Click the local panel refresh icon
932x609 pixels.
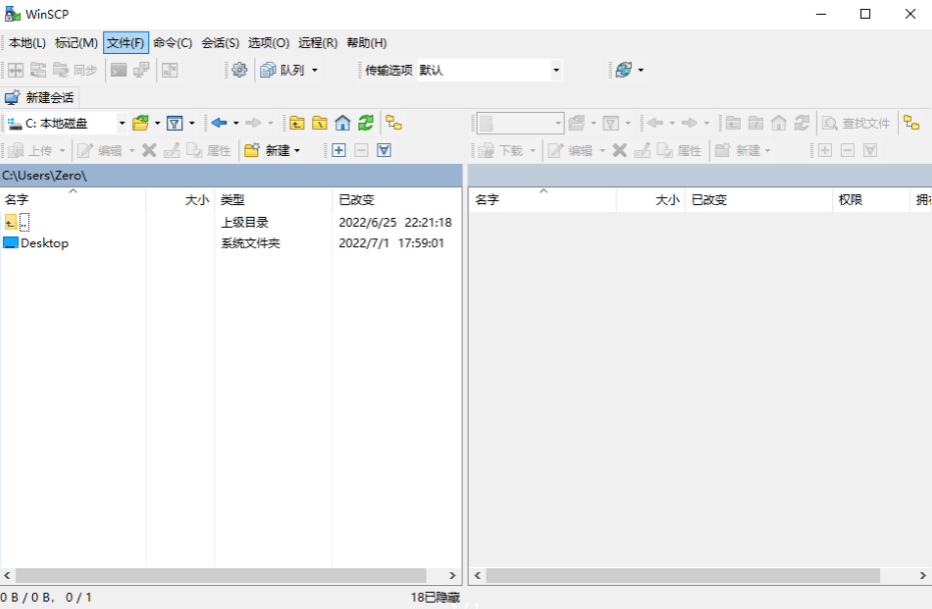pyautogui.click(x=366, y=123)
